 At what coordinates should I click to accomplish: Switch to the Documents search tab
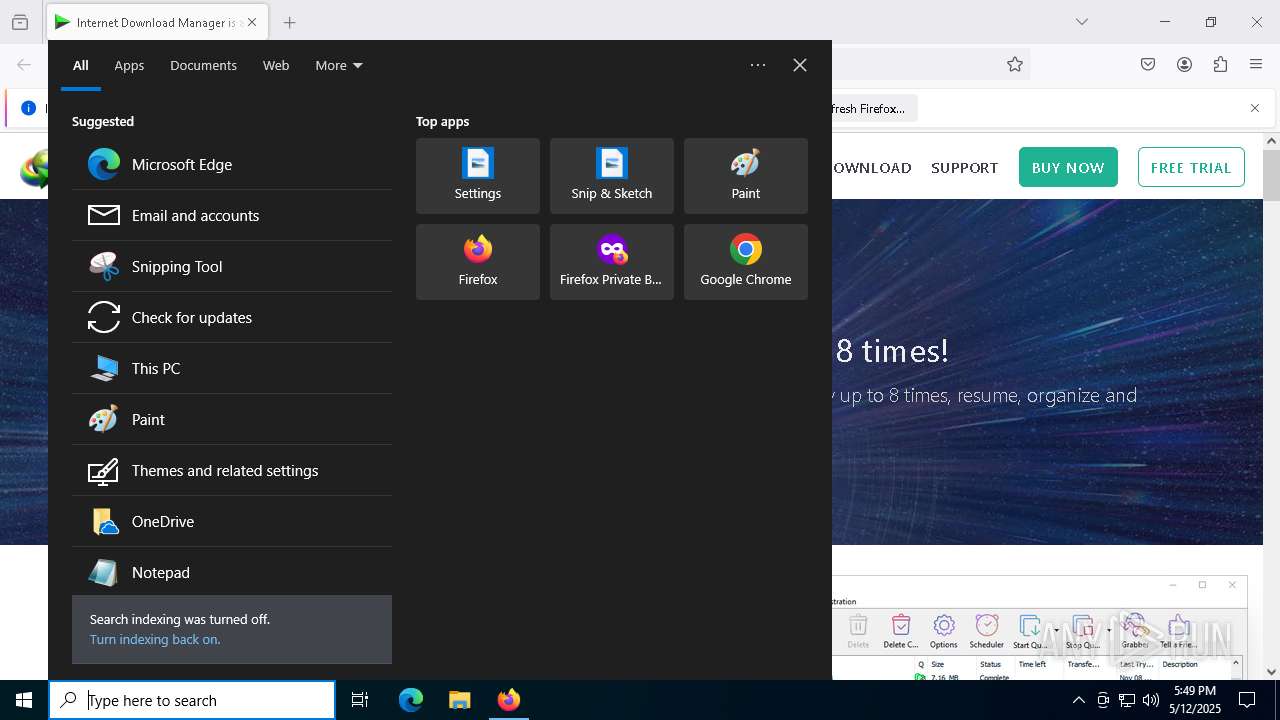pyautogui.click(x=203, y=65)
